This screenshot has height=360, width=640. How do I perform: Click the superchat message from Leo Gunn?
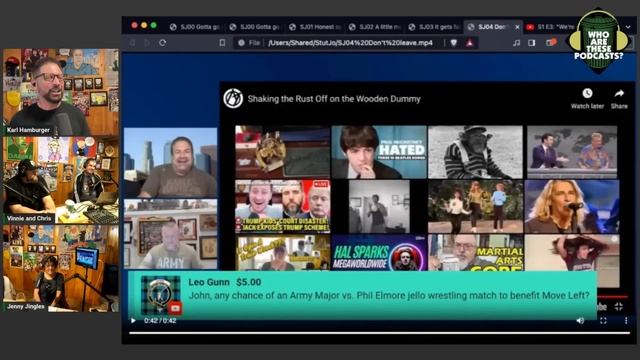(389, 295)
